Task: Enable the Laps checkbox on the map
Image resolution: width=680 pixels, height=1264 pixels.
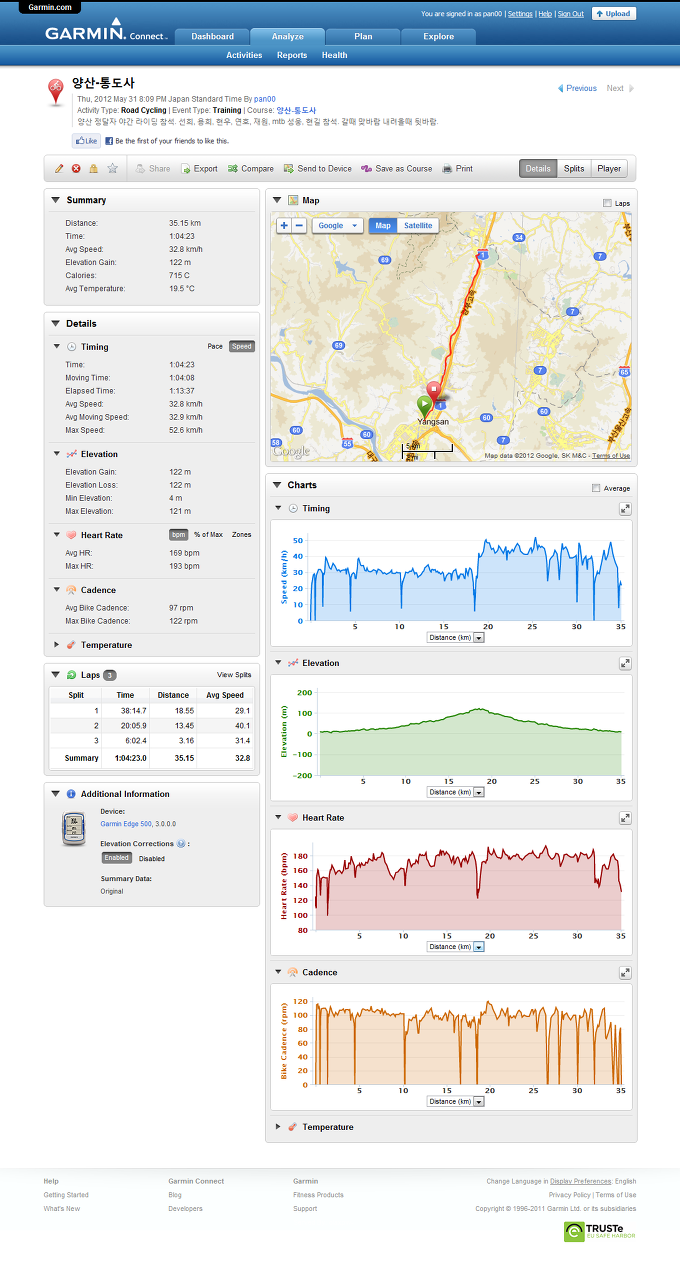Action: coord(608,202)
